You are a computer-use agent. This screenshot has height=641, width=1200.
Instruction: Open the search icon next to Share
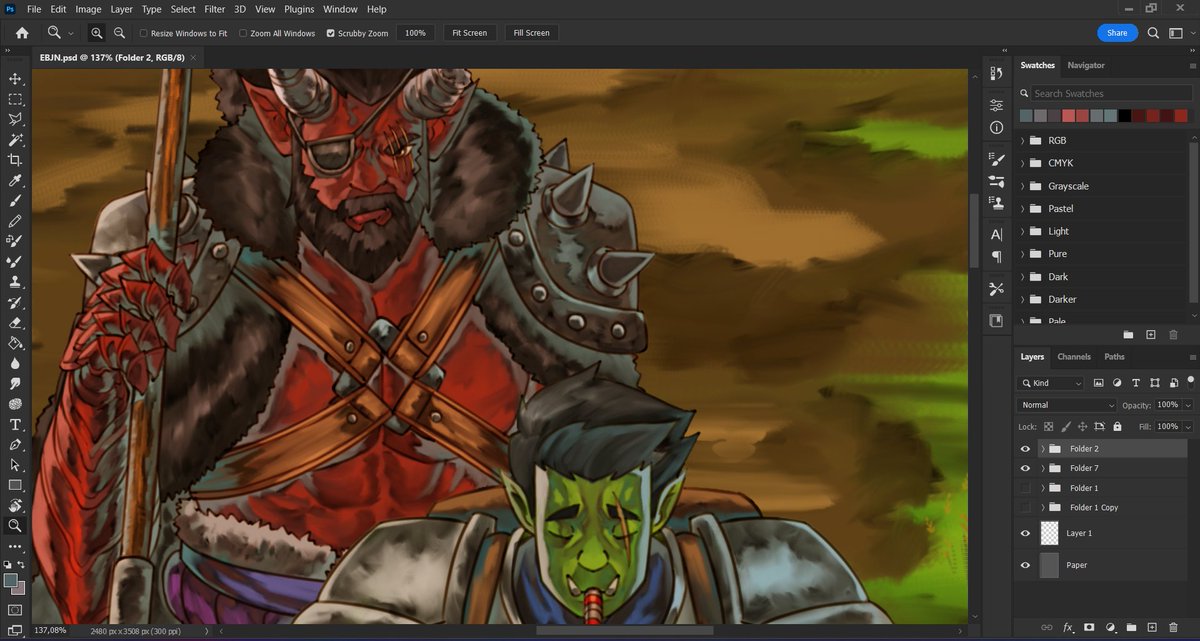point(1152,33)
